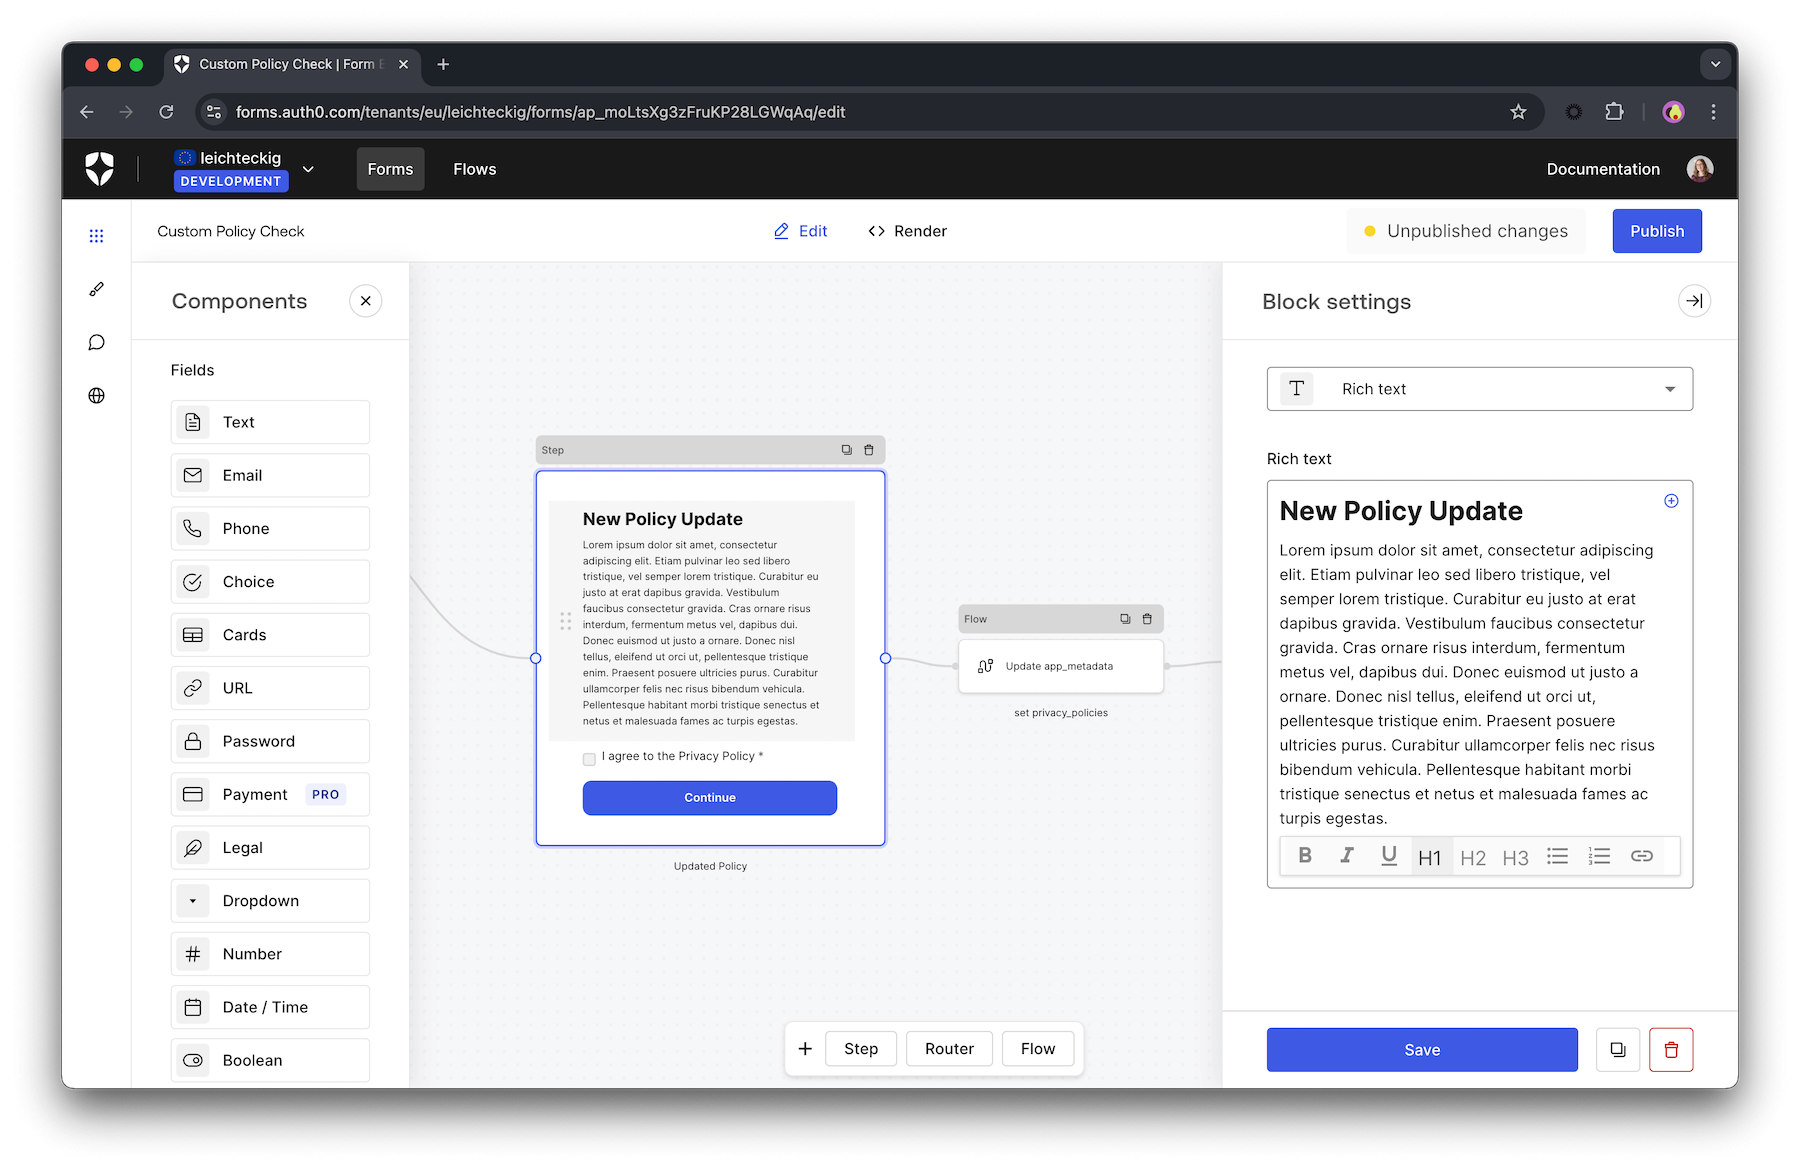Viewport: 1800px width, 1170px height.
Task: Open the brush style sidebar icon
Action: click(x=96, y=289)
